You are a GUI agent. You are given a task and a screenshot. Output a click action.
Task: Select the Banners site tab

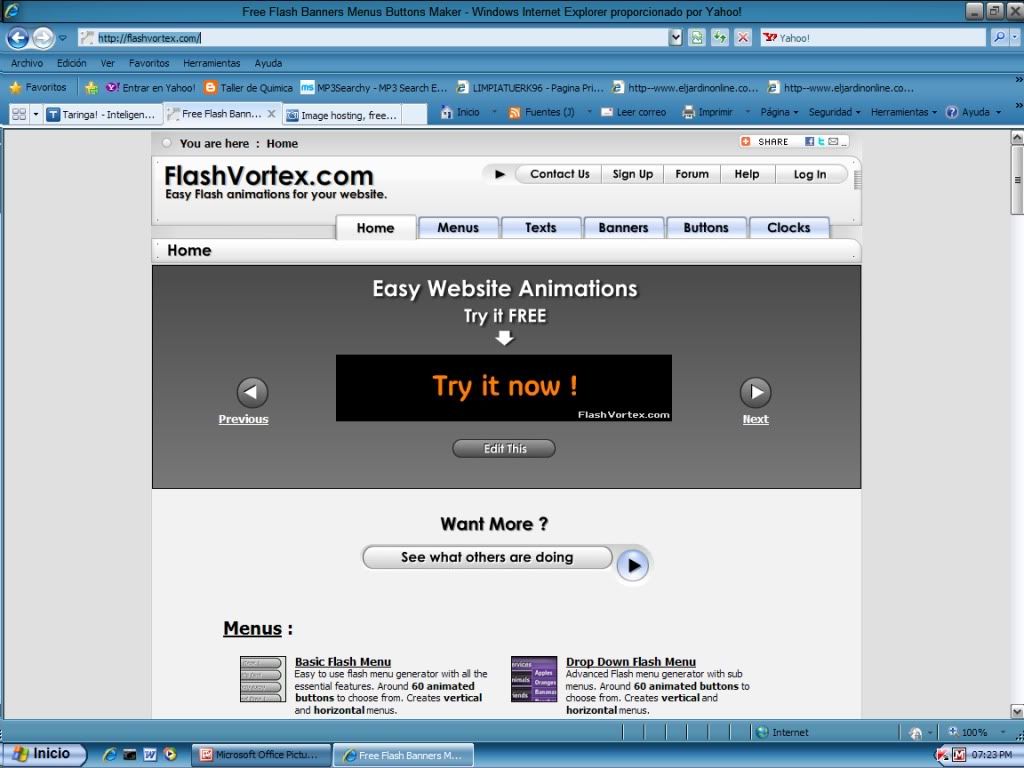(624, 228)
